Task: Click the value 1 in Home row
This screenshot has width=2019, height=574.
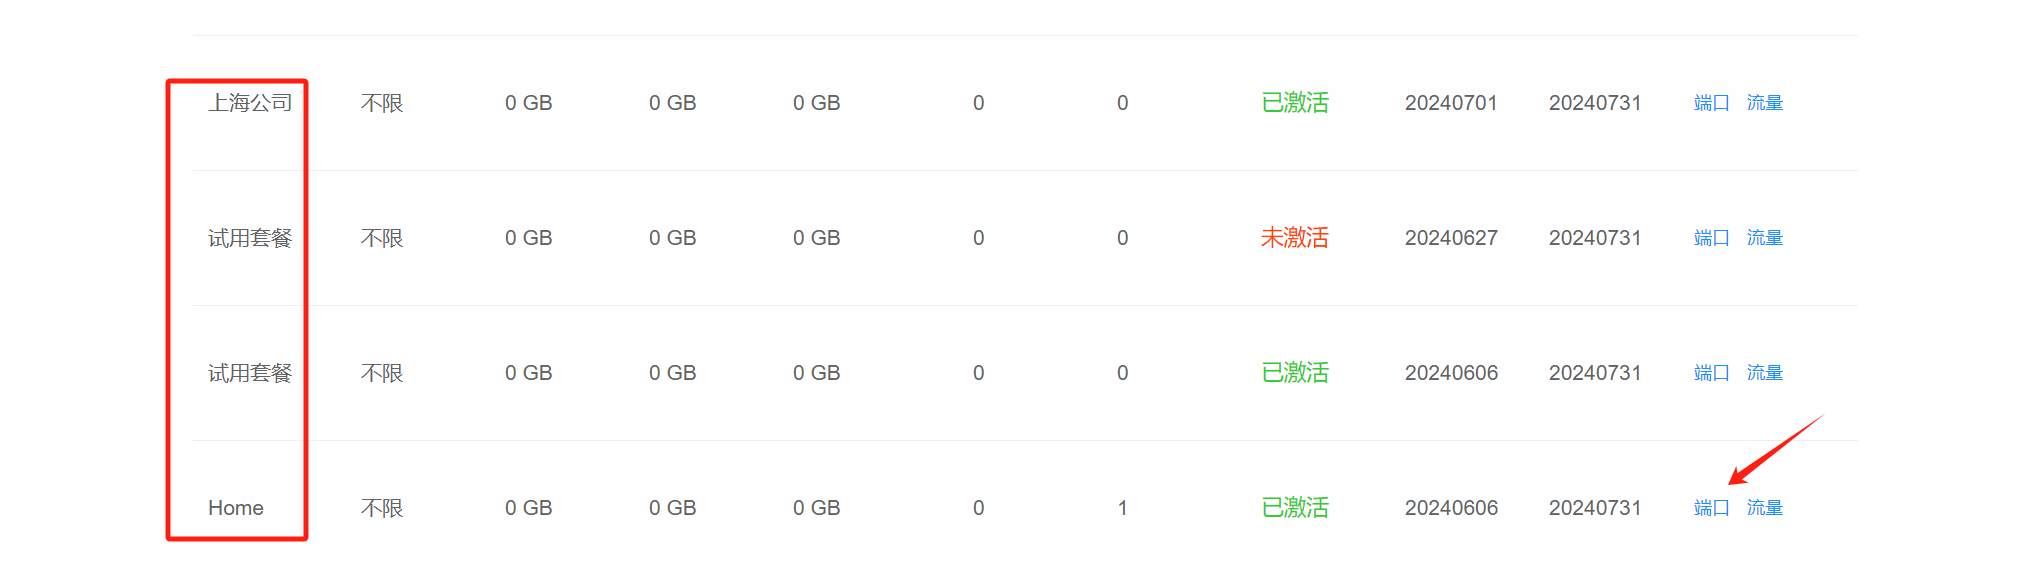Action: click(1122, 508)
